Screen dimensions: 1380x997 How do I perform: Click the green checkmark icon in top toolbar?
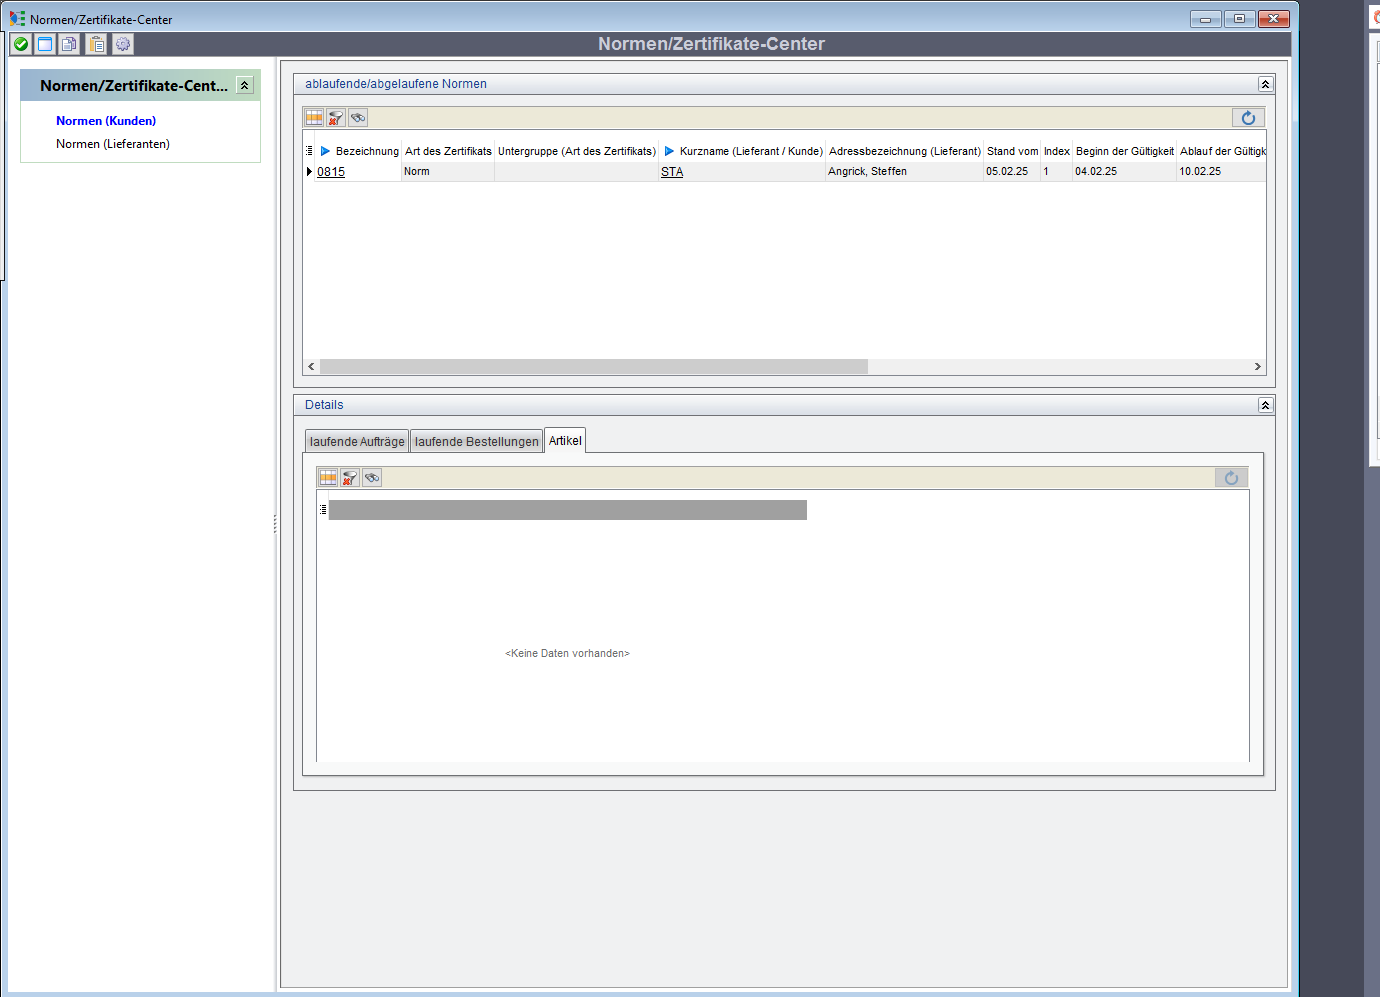(x=20, y=44)
